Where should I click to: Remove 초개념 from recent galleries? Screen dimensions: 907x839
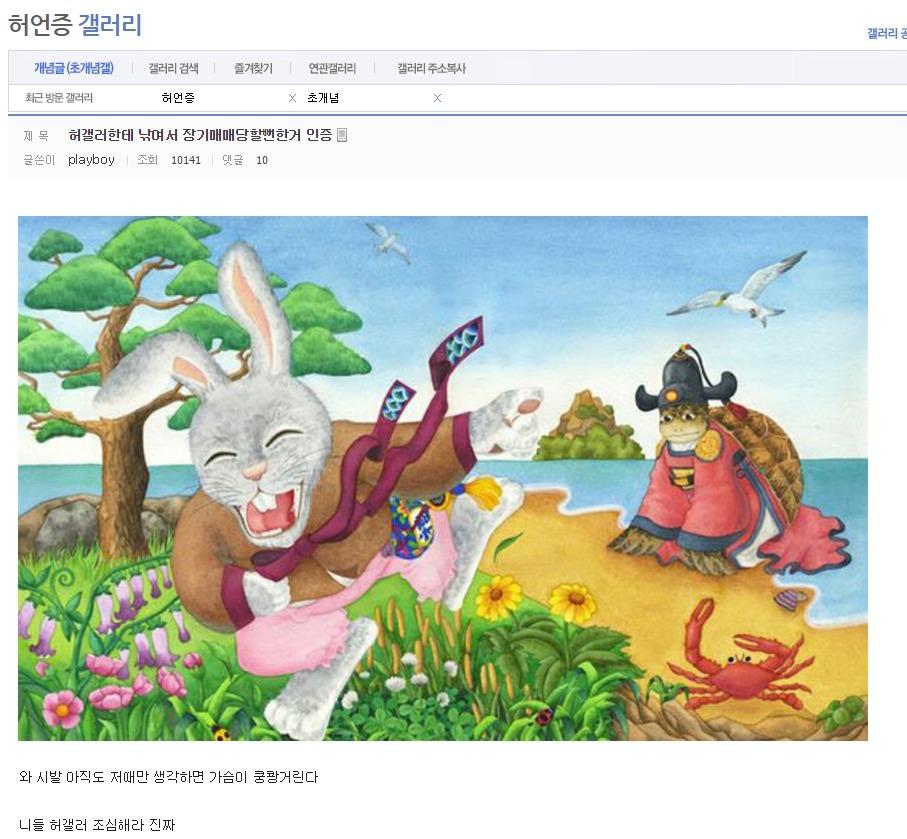[437, 98]
